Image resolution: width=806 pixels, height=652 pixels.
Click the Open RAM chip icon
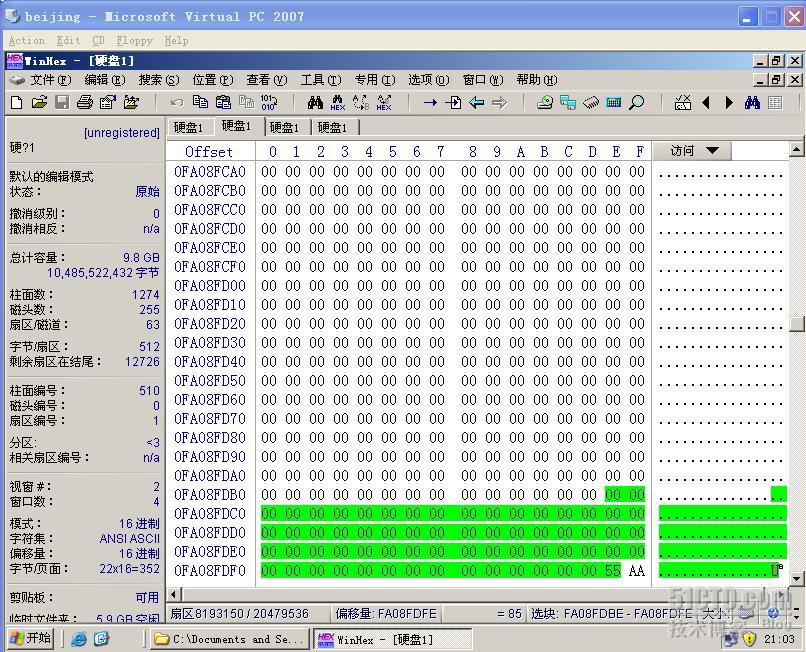pyautogui.click(x=591, y=102)
